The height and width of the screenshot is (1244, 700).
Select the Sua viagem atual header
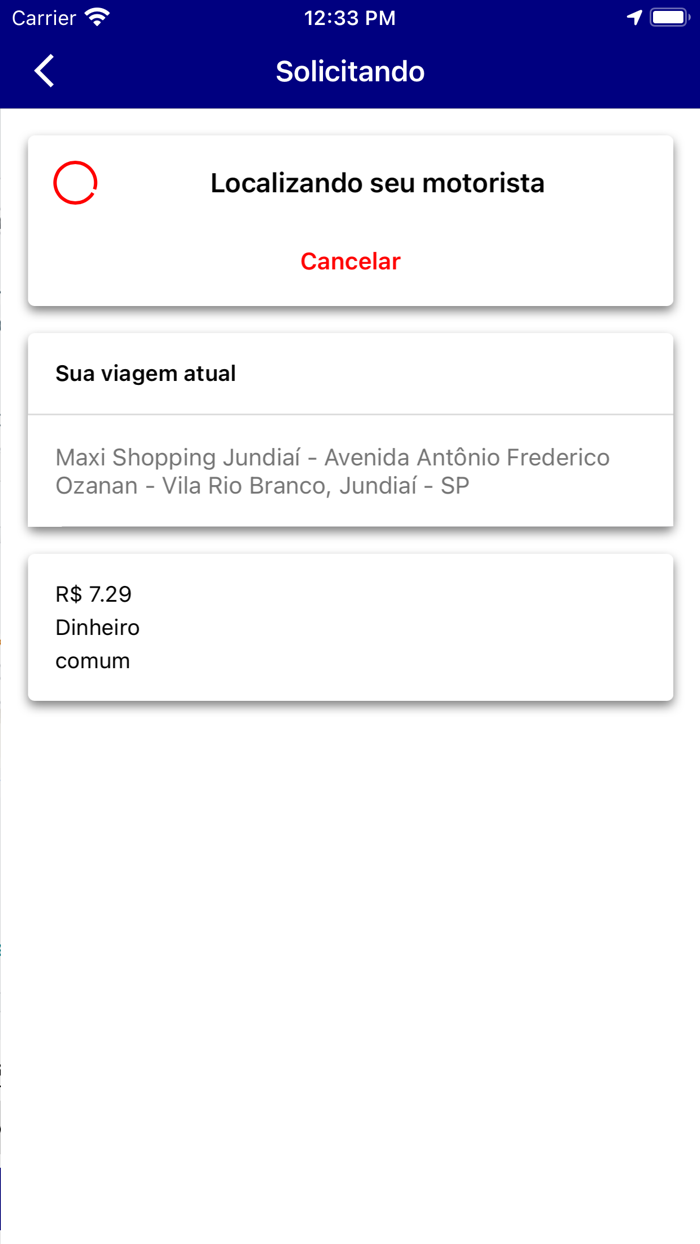click(146, 373)
